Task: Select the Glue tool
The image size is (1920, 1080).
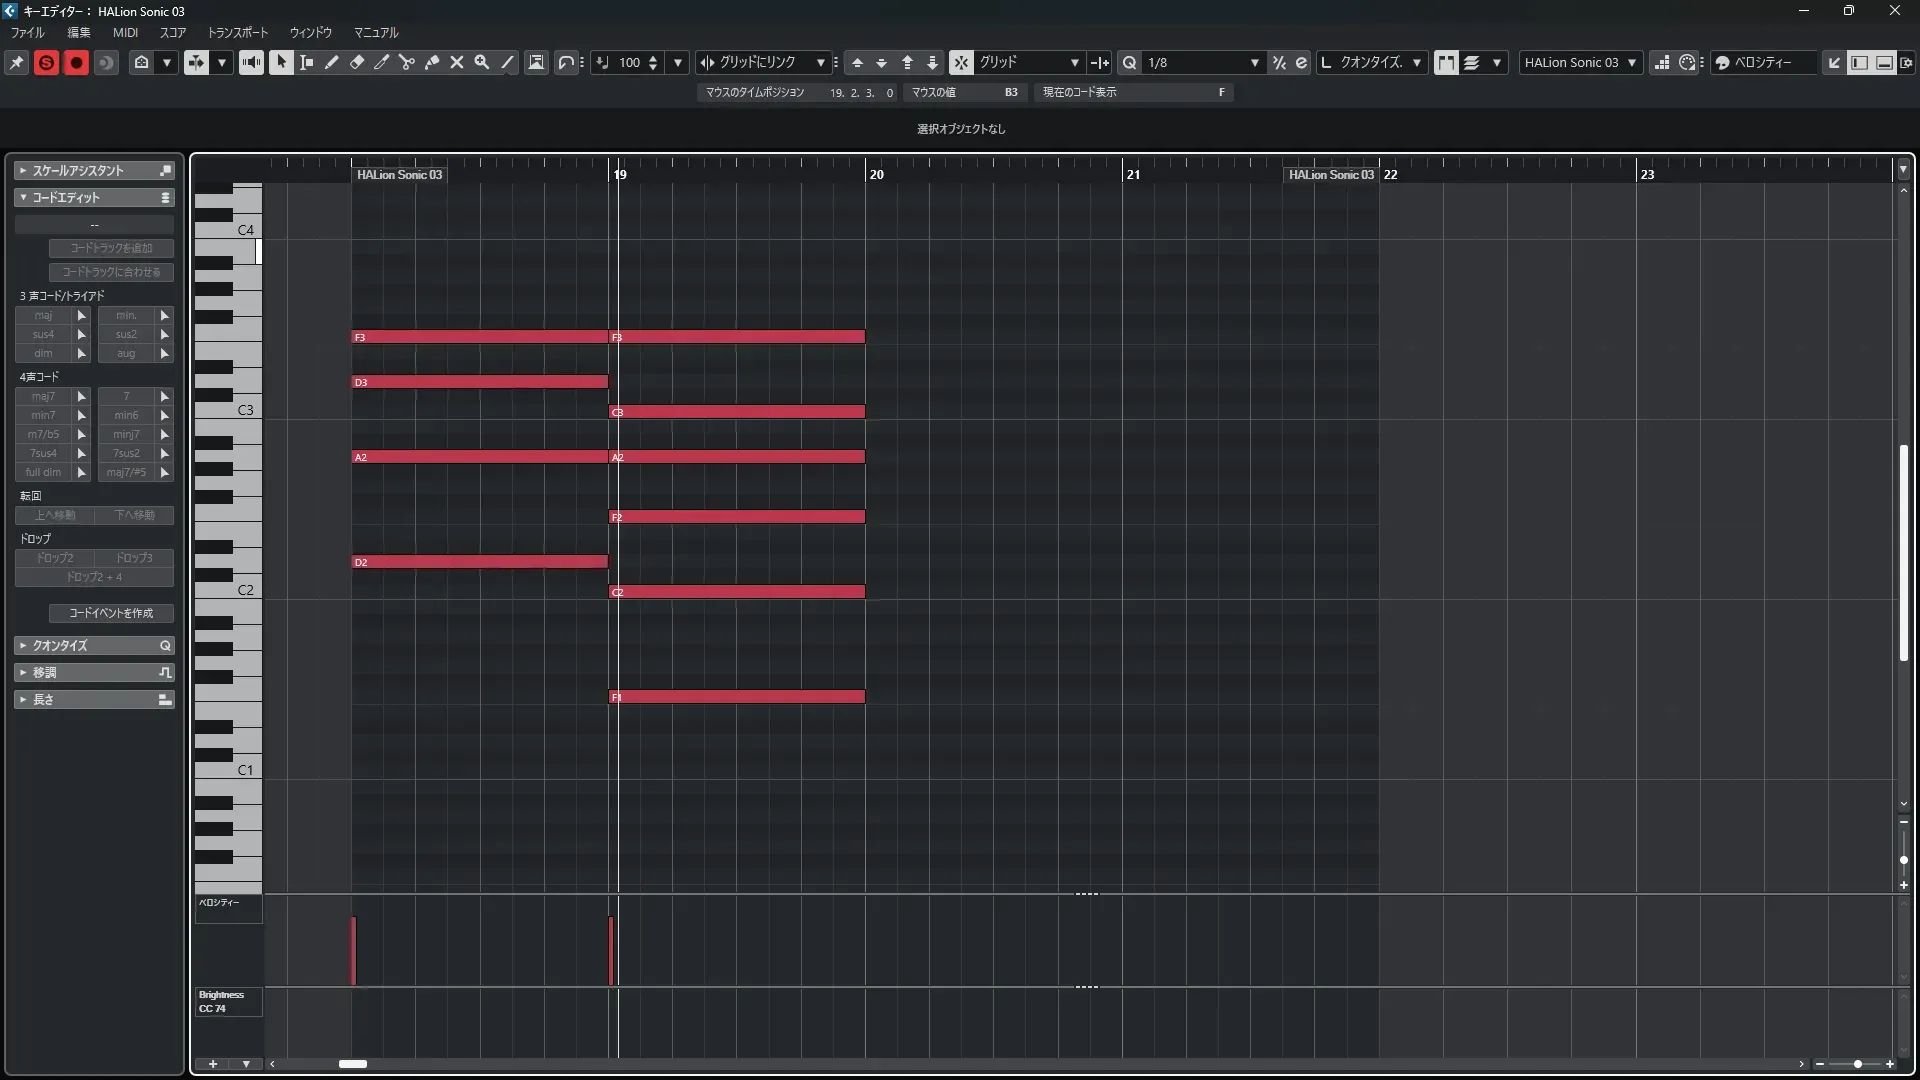Action: 432,62
